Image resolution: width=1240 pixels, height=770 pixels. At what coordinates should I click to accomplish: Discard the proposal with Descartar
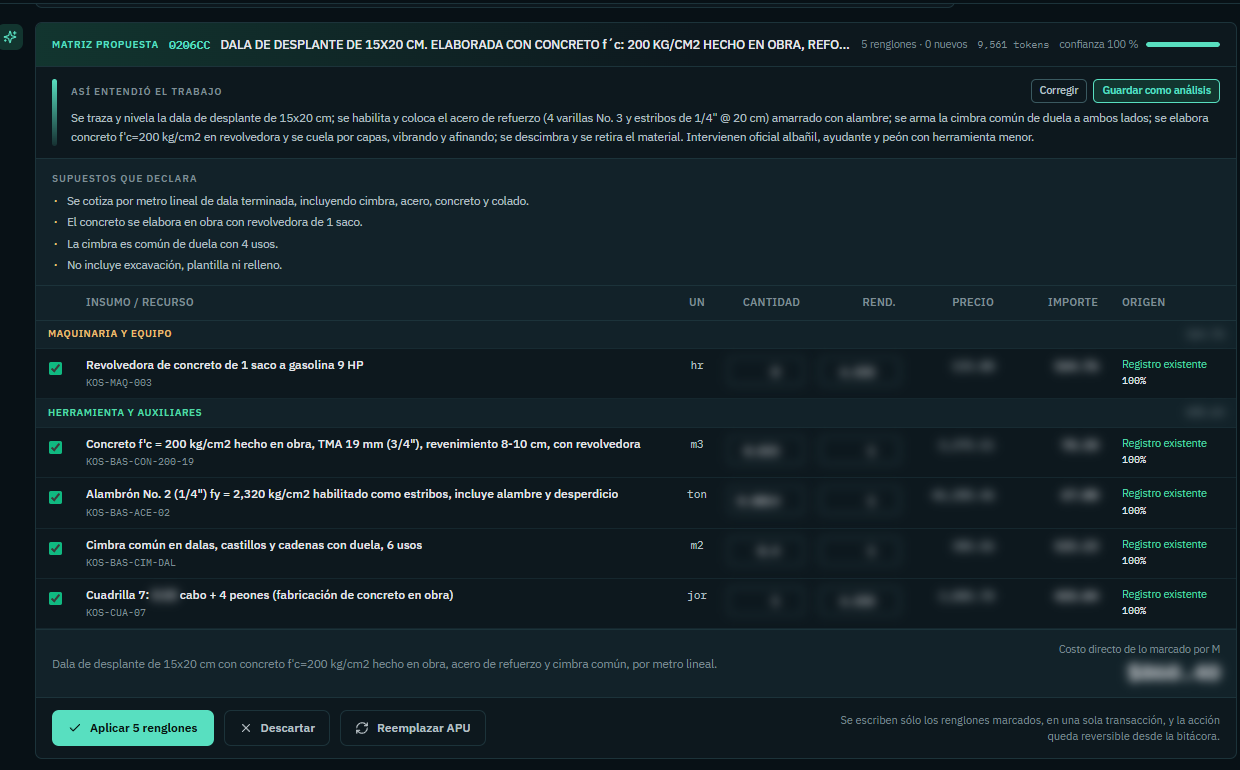(x=277, y=728)
